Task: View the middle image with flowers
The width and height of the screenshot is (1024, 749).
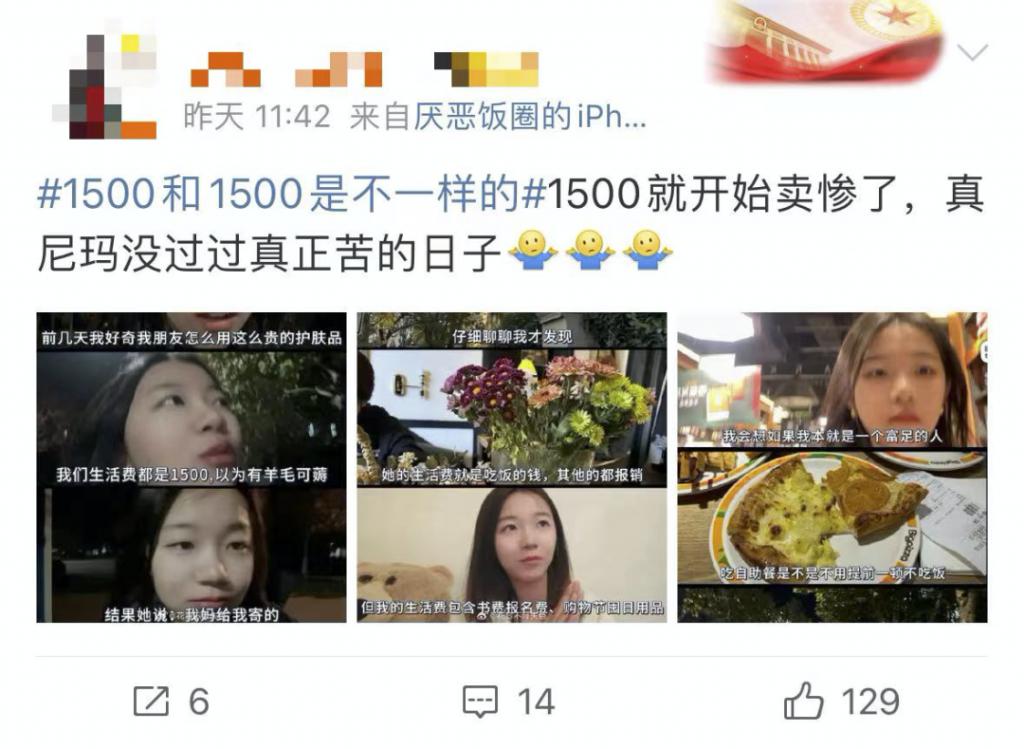Action: [x=512, y=468]
